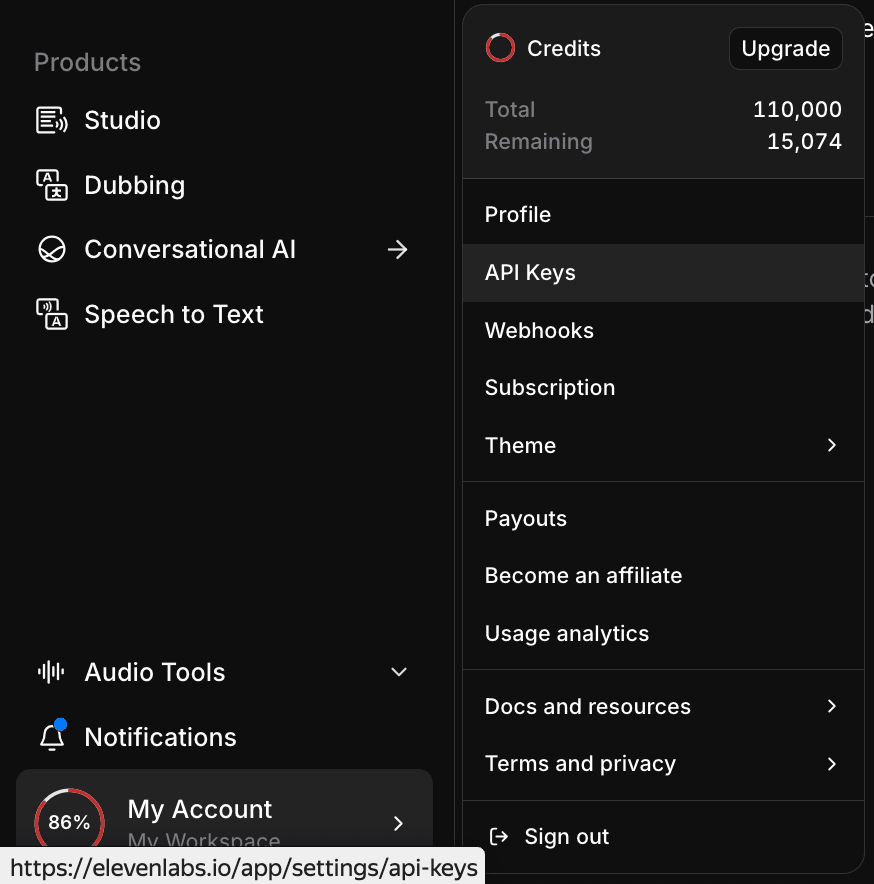Click the Sign out arrow icon

pyautogui.click(x=497, y=837)
